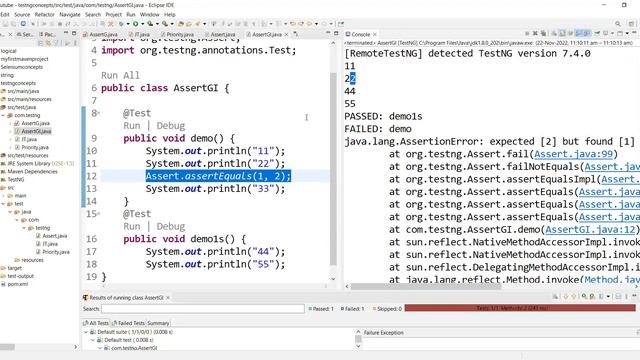Expand the main folder under src

coord(4,196)
